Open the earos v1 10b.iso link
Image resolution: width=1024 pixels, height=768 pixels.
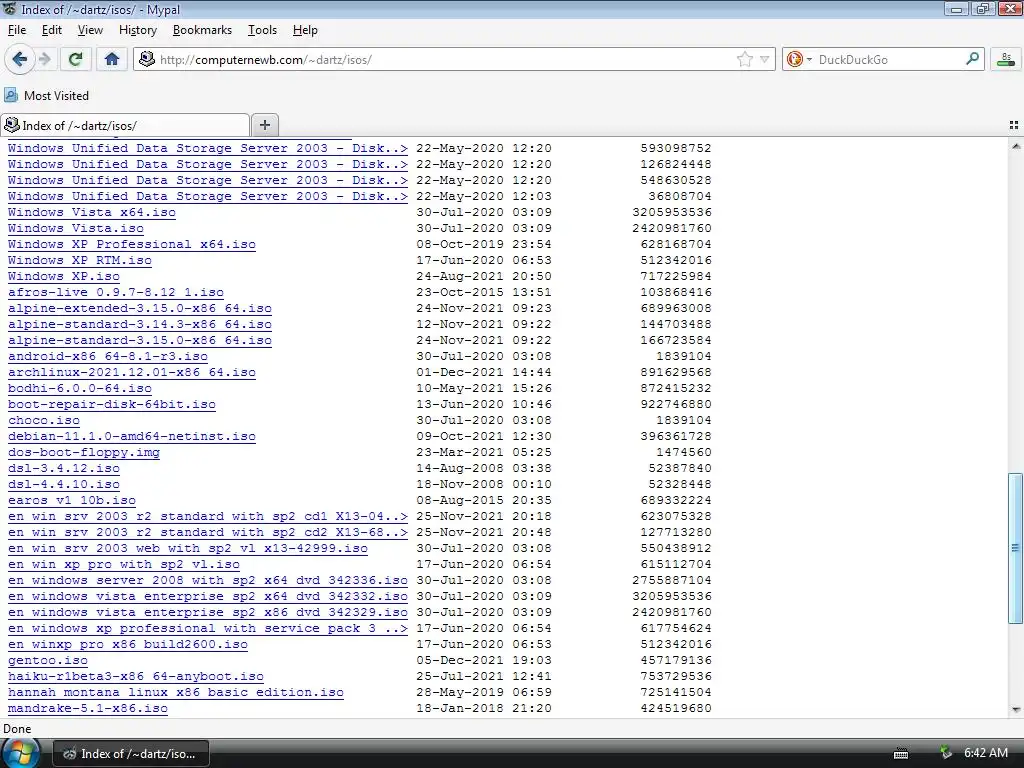tap(72, 500)
